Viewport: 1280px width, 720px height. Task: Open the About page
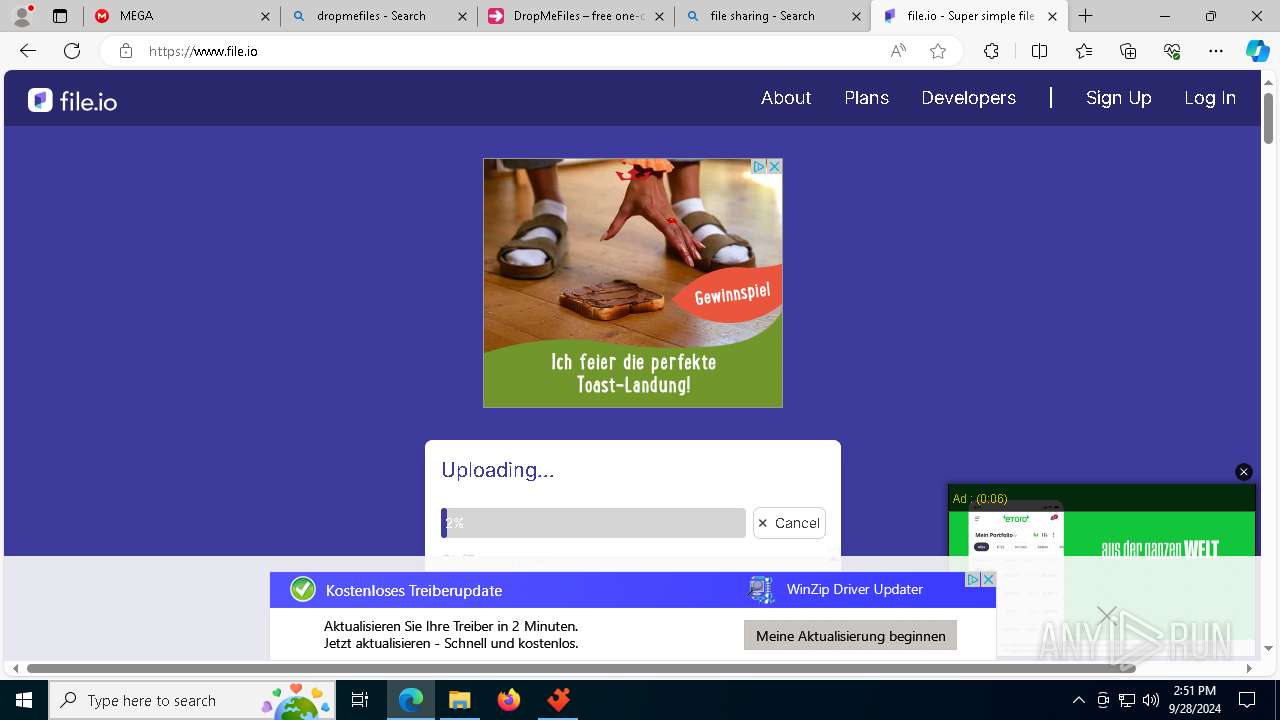click(x=786, y=98)
